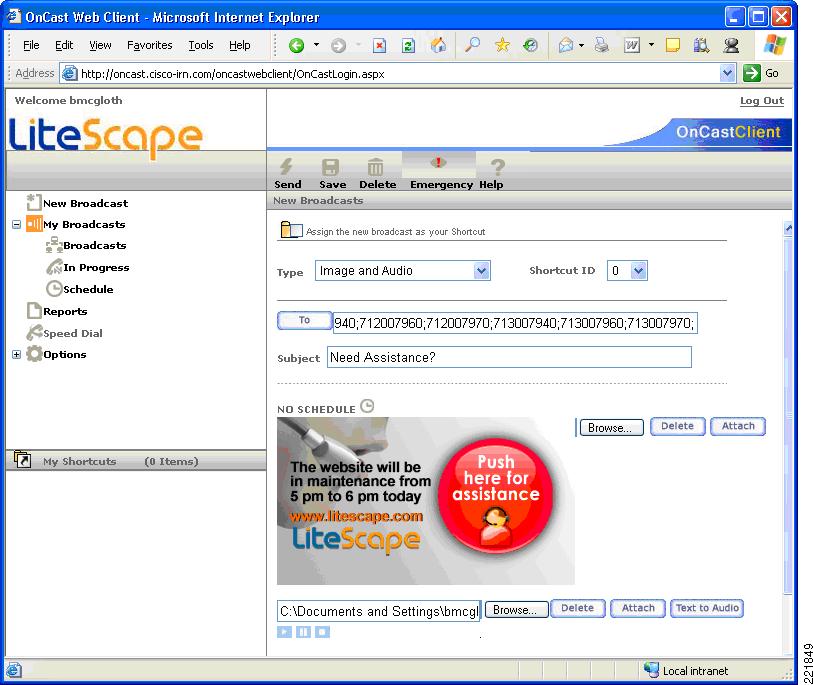This screenshot has height=685, width=813.
Task: Select Broadcasts under My Broadcasts
Action: point(94,245)
